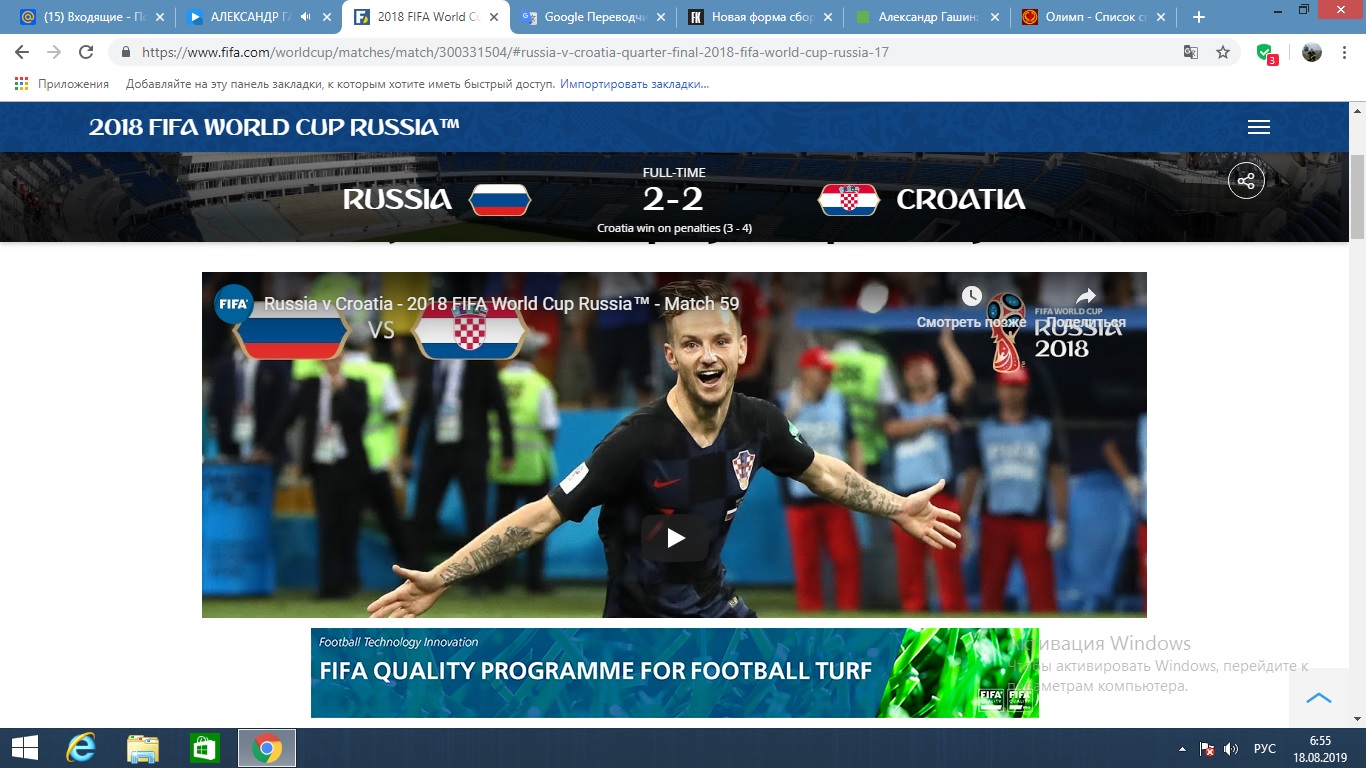Open the FIFA hamburger menu
The image size is (1366, 768).
coord(1259,127)
